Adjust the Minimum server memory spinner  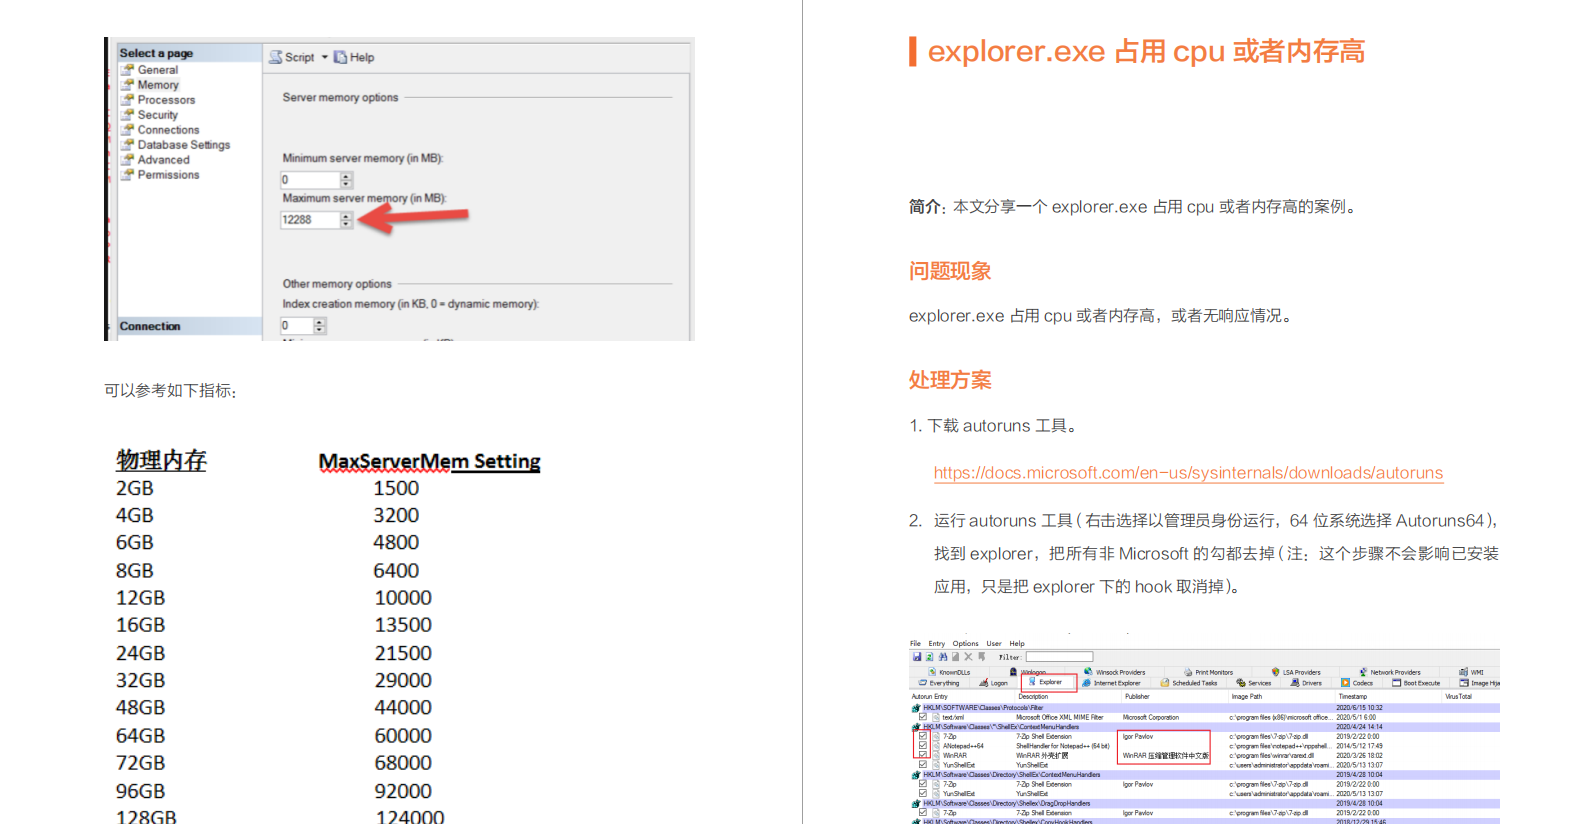pos(346,180)
